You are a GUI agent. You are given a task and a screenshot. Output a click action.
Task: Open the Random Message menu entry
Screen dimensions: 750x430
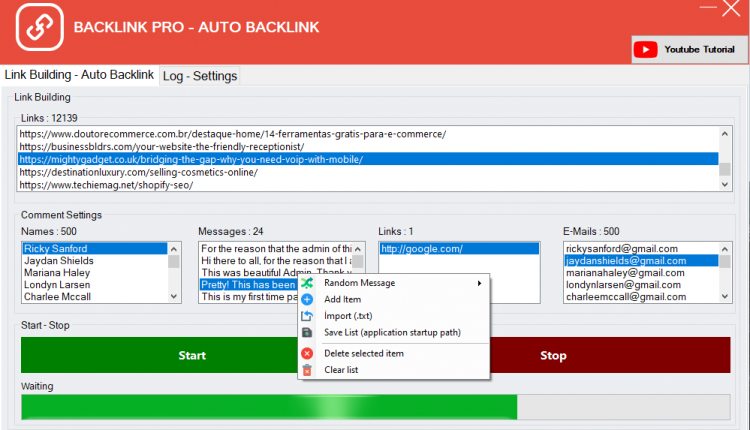pyautogui.click(x=394, y=283)
